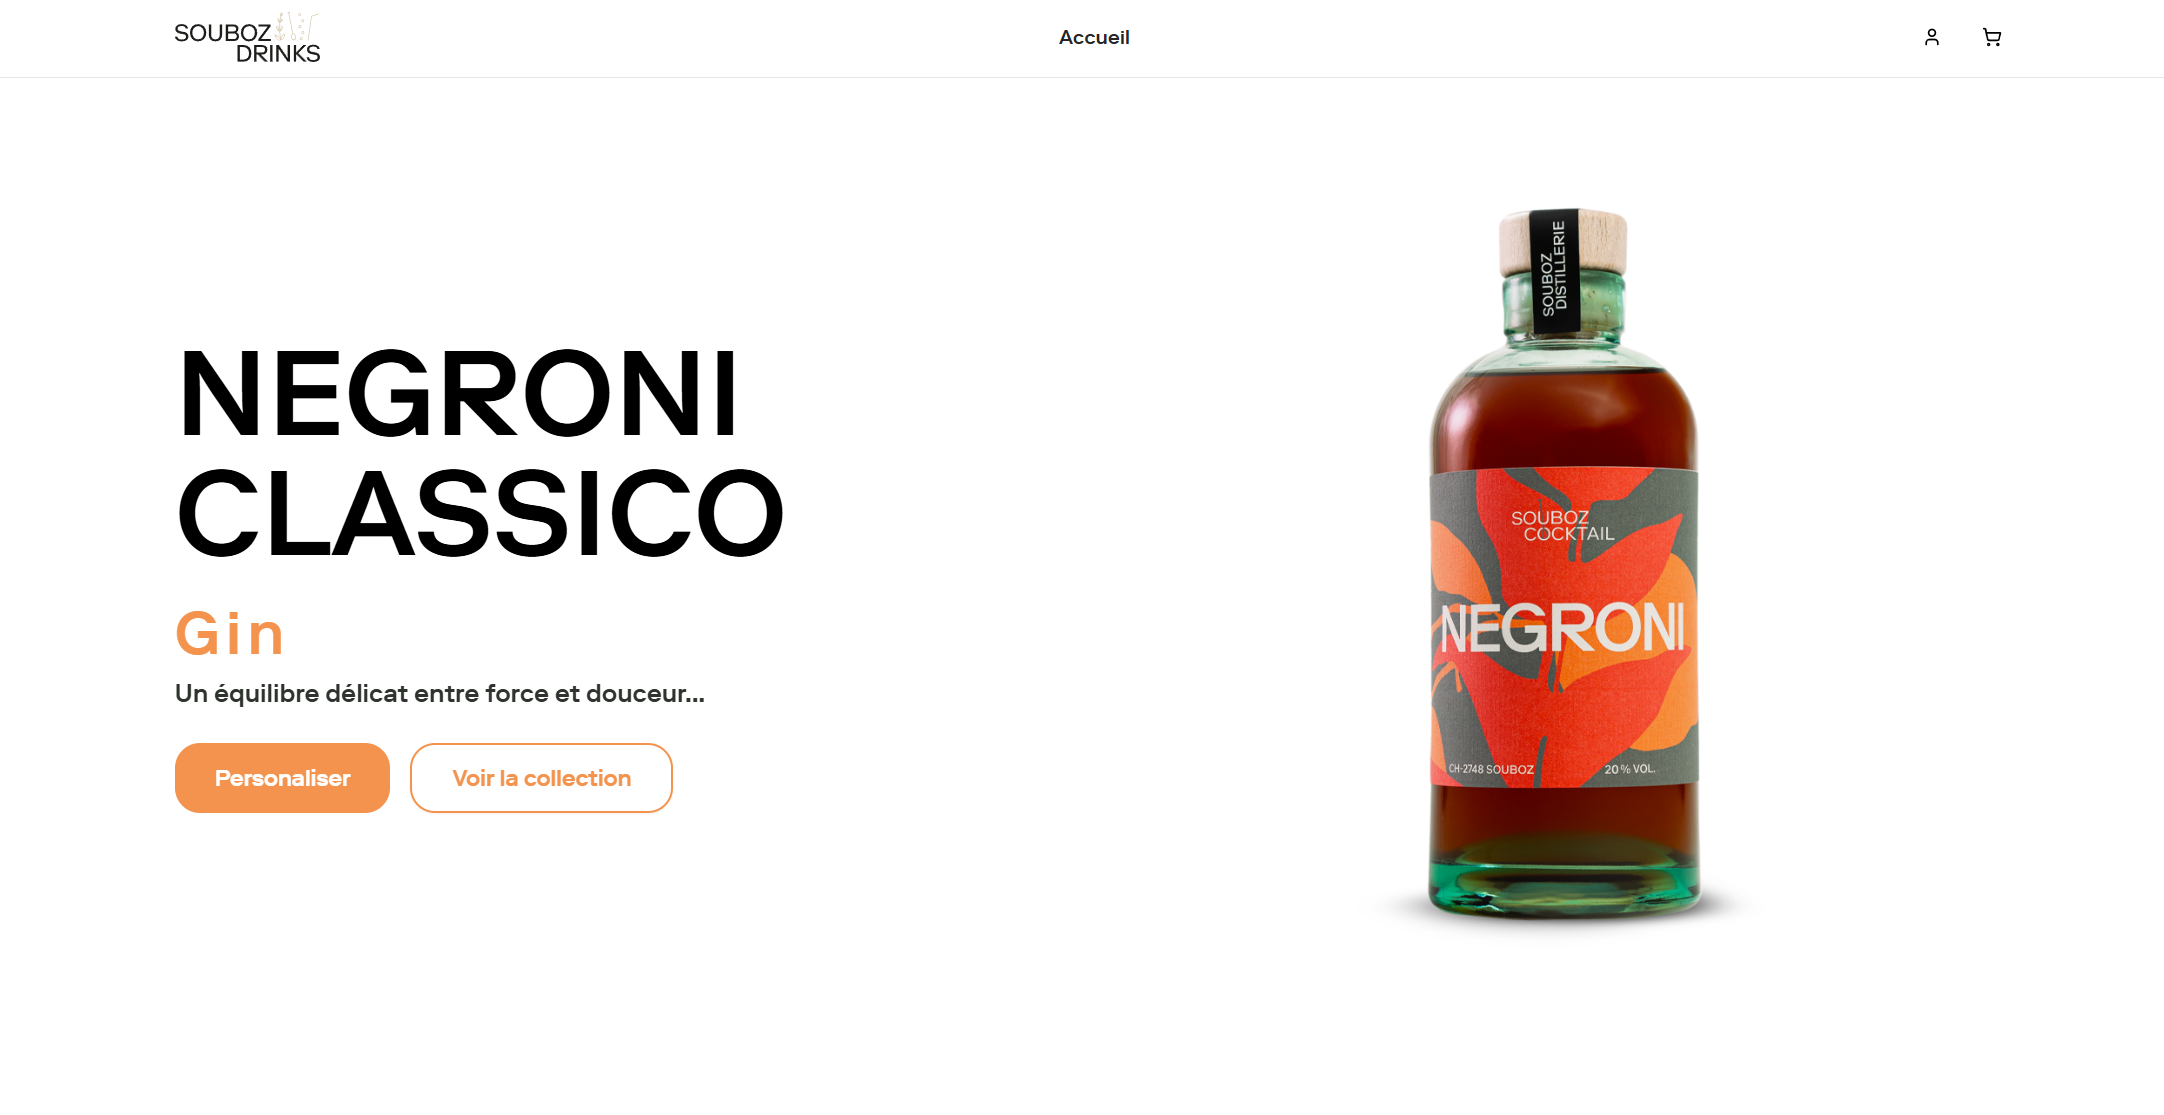The height and width of the screenshot is (1115, 2164).
Task: Select the word NEGRONI in the heading
Action: pos(458,393)
